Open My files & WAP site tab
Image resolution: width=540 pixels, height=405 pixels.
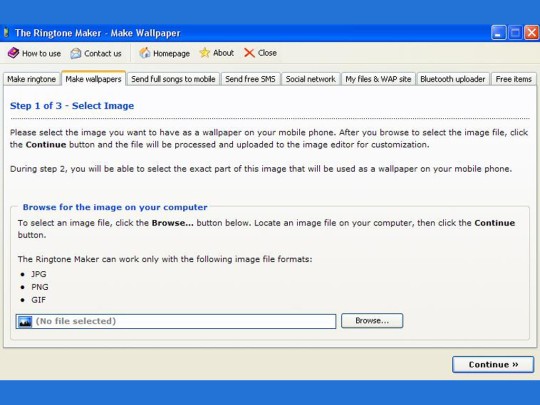[378, 79]
